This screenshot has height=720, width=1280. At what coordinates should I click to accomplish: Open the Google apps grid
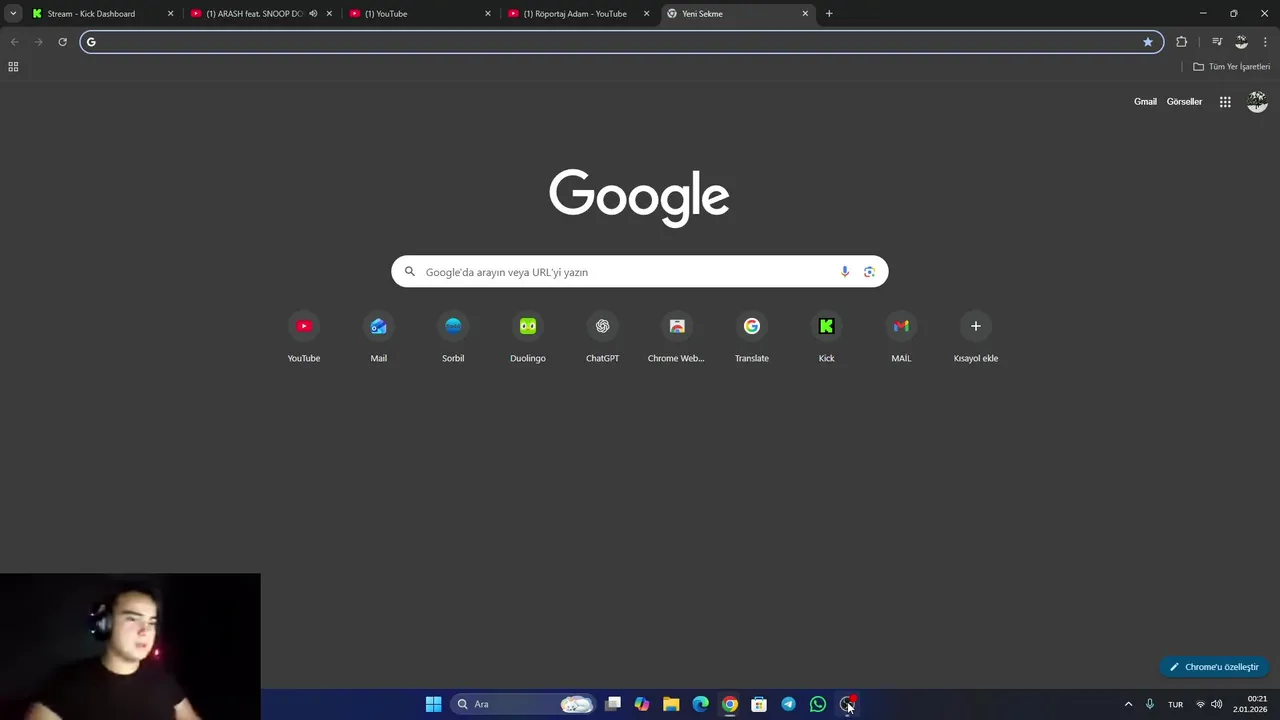click(1225, 102)
